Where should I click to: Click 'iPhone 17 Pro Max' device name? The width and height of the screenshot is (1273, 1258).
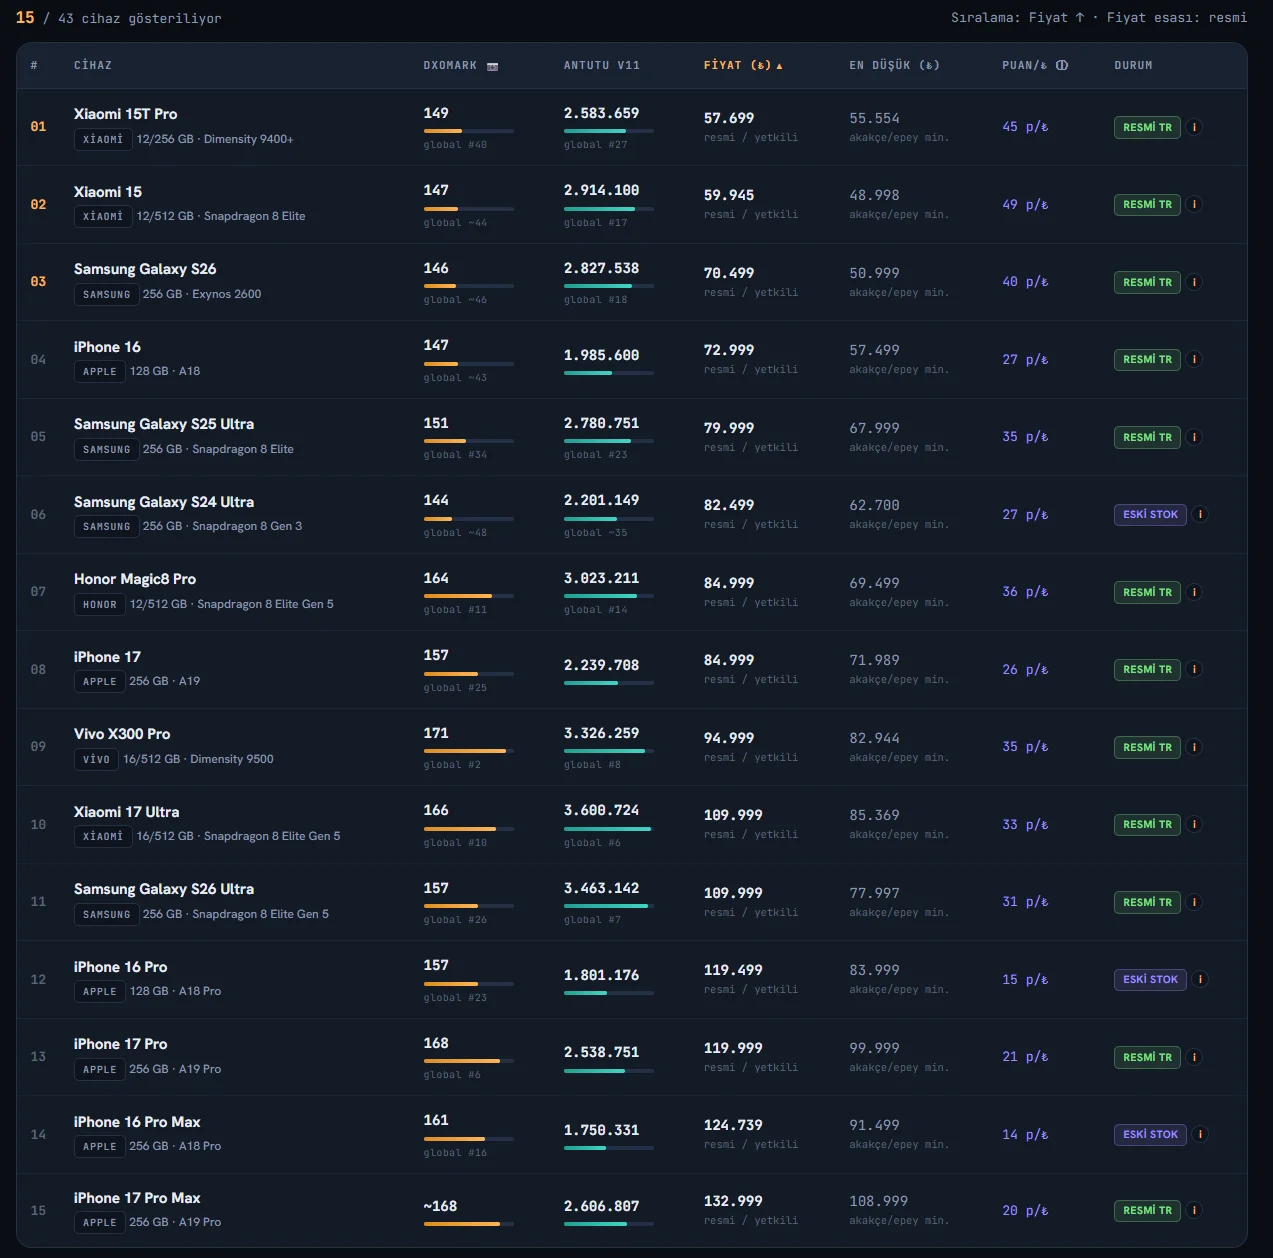pos(137,1198)
